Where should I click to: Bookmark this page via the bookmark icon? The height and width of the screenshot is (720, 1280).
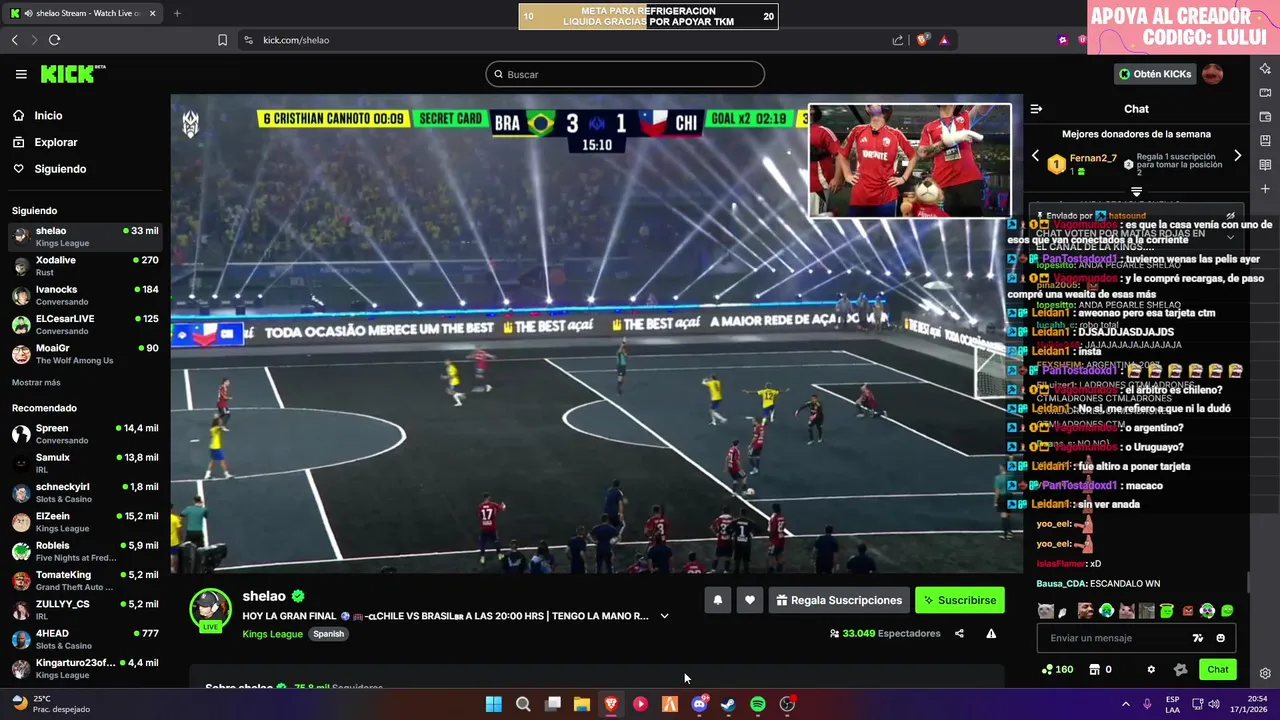click(222, 40)
